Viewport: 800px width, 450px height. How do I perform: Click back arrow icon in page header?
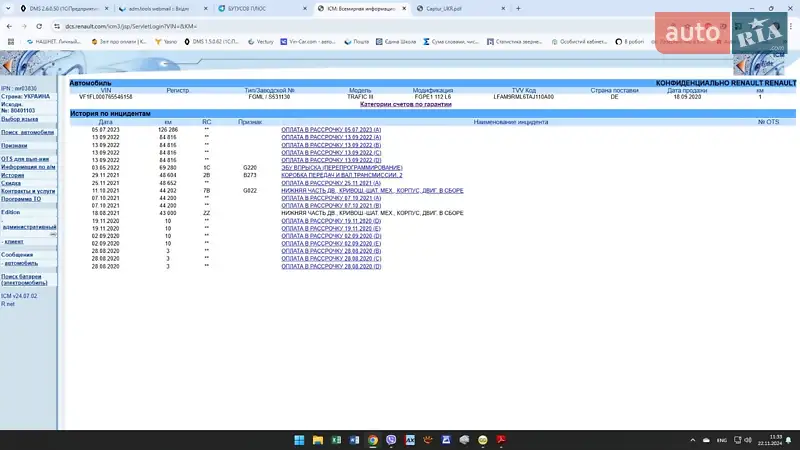coord(7,65)
